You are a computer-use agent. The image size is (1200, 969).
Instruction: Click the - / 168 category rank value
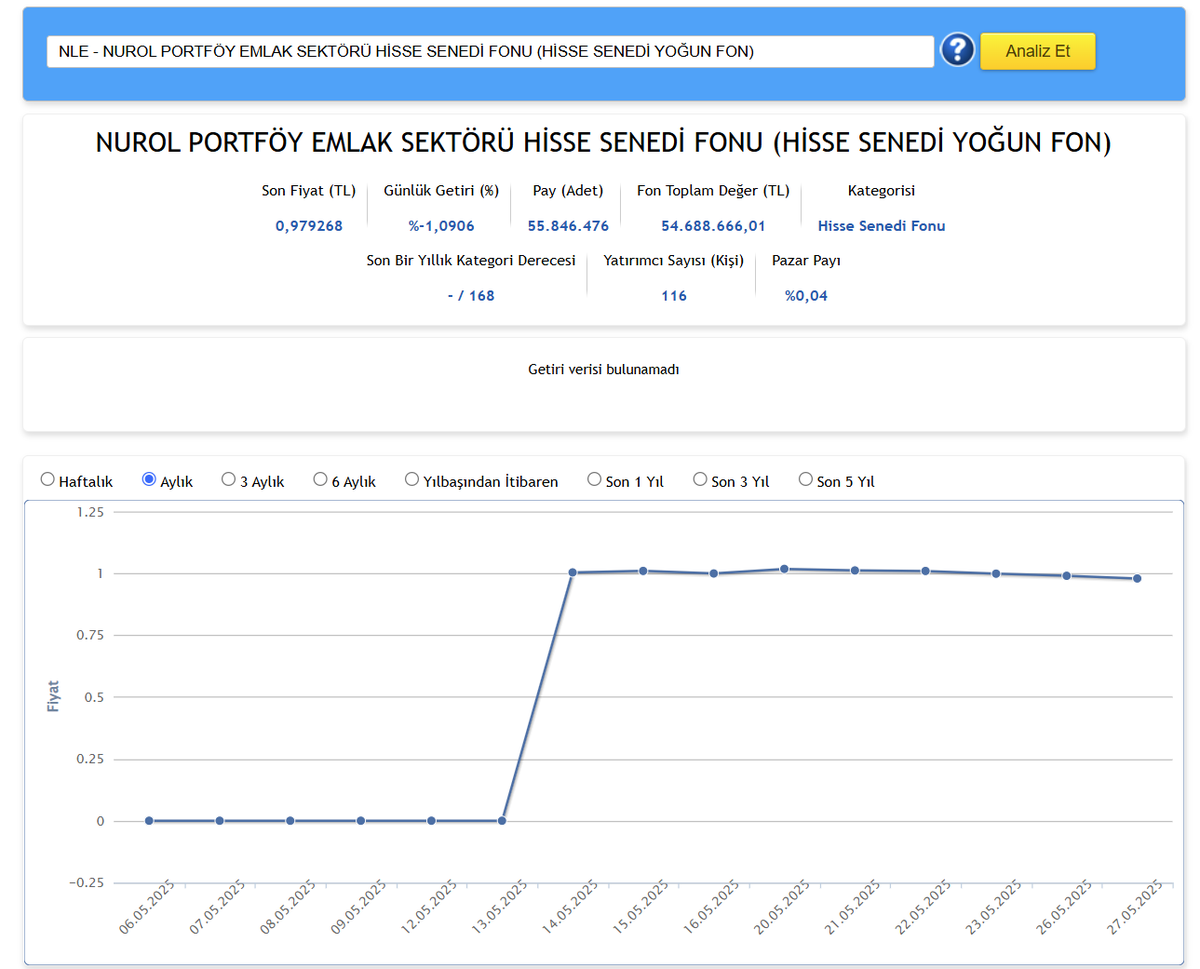coord(471,296)
